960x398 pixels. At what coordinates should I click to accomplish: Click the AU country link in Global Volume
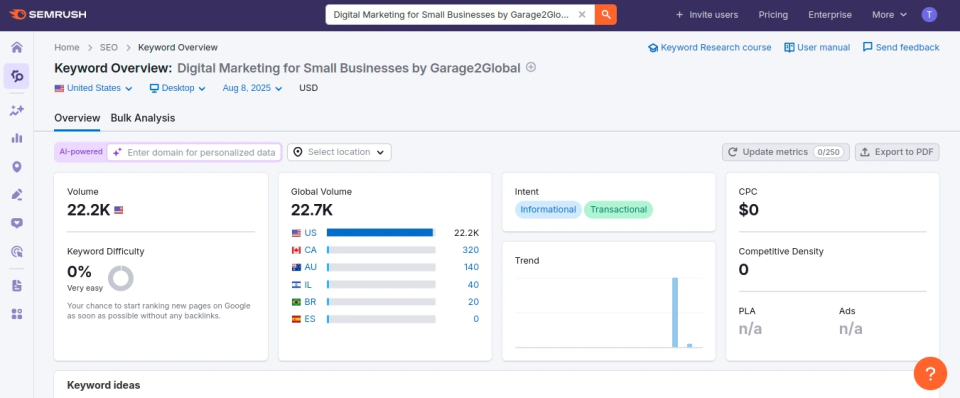tap(310, 267)
